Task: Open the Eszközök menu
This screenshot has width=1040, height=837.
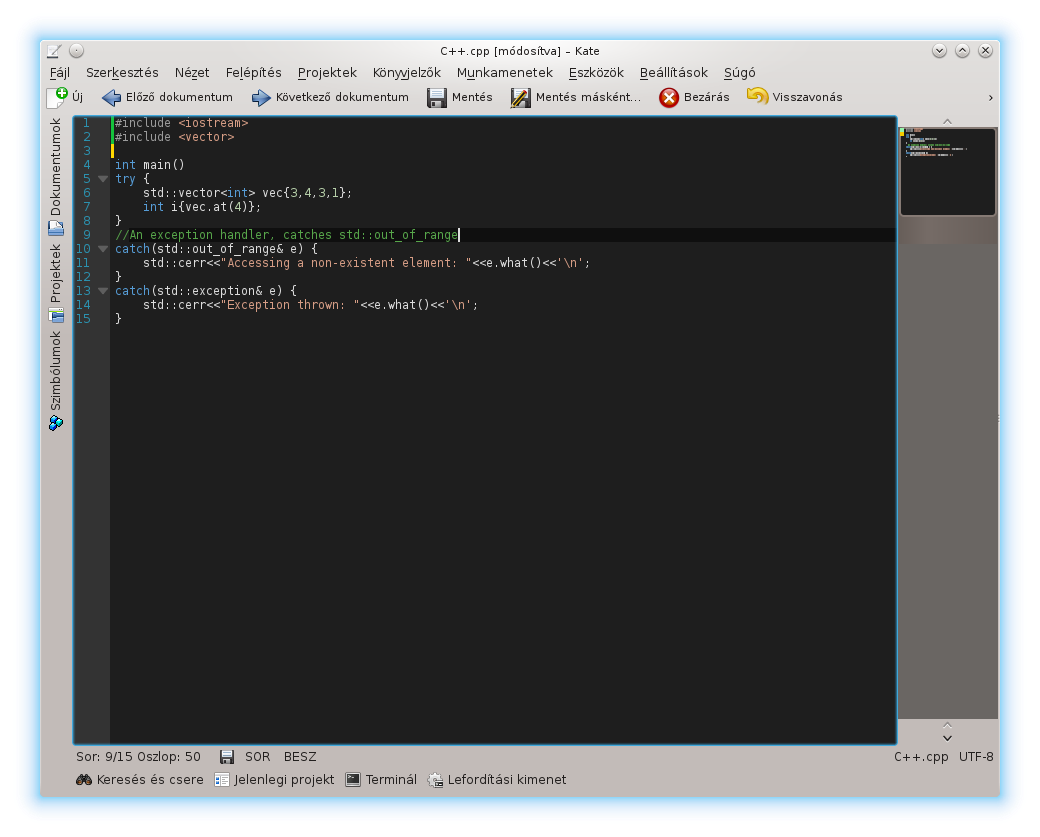Action: pos(596,72)
